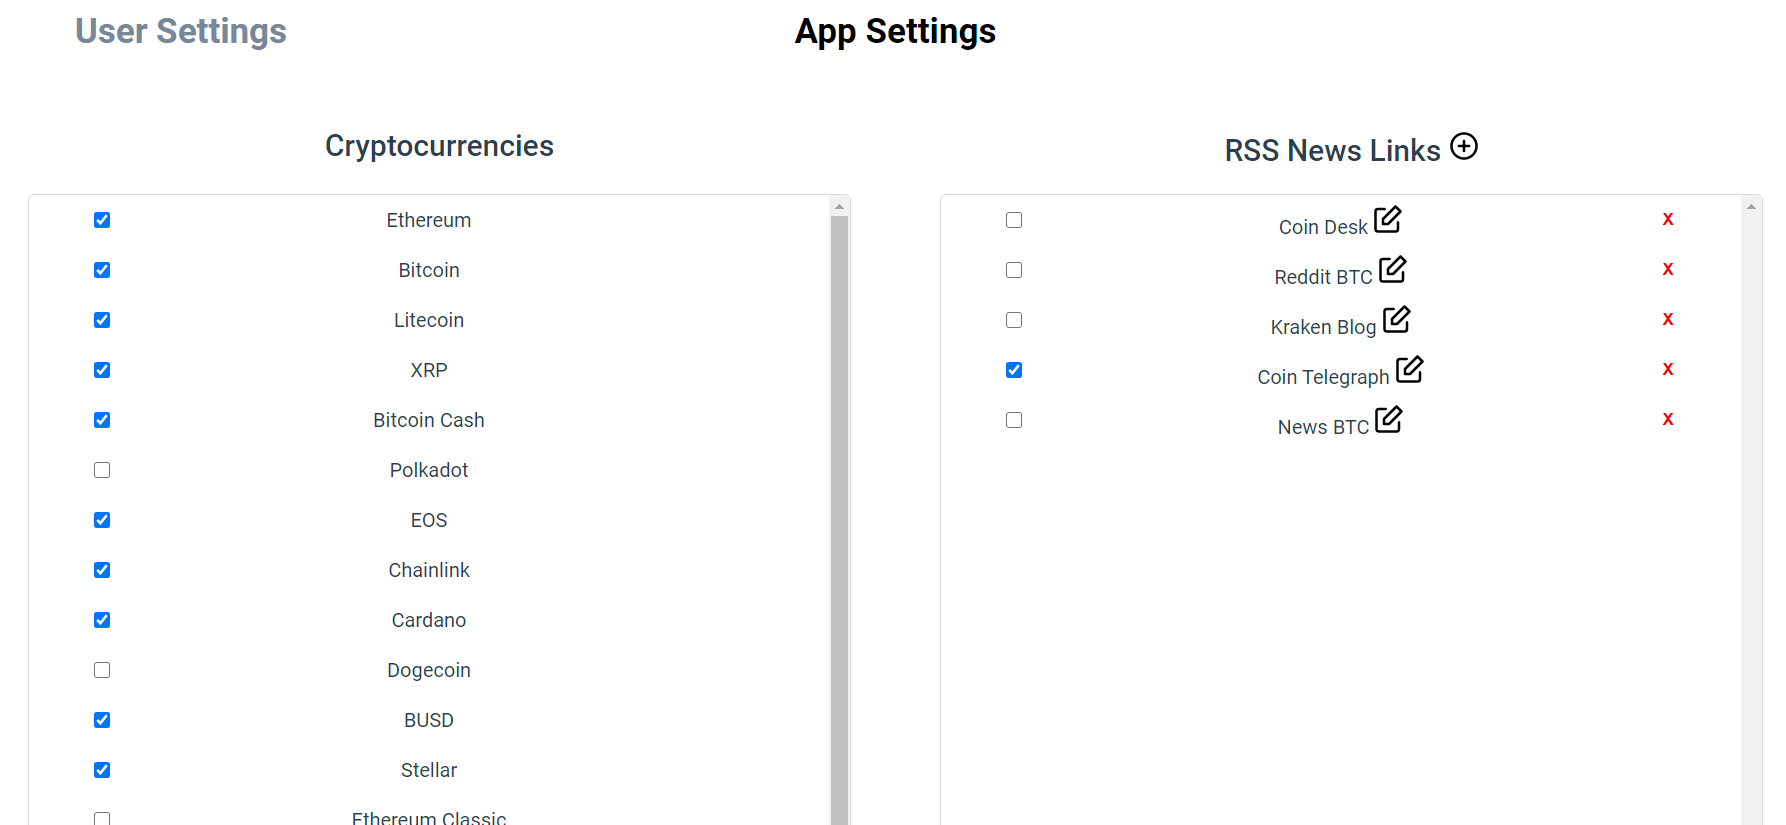Edit the Kraken Blog RSS link
1786x825 pixels.
[x=1397, y=319]
